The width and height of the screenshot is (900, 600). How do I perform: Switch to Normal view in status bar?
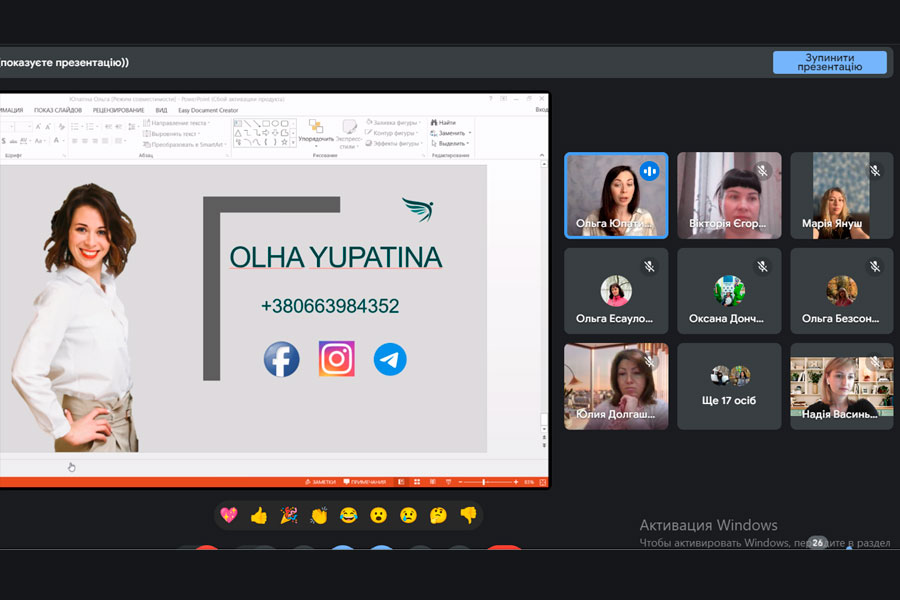click(401, 482)
